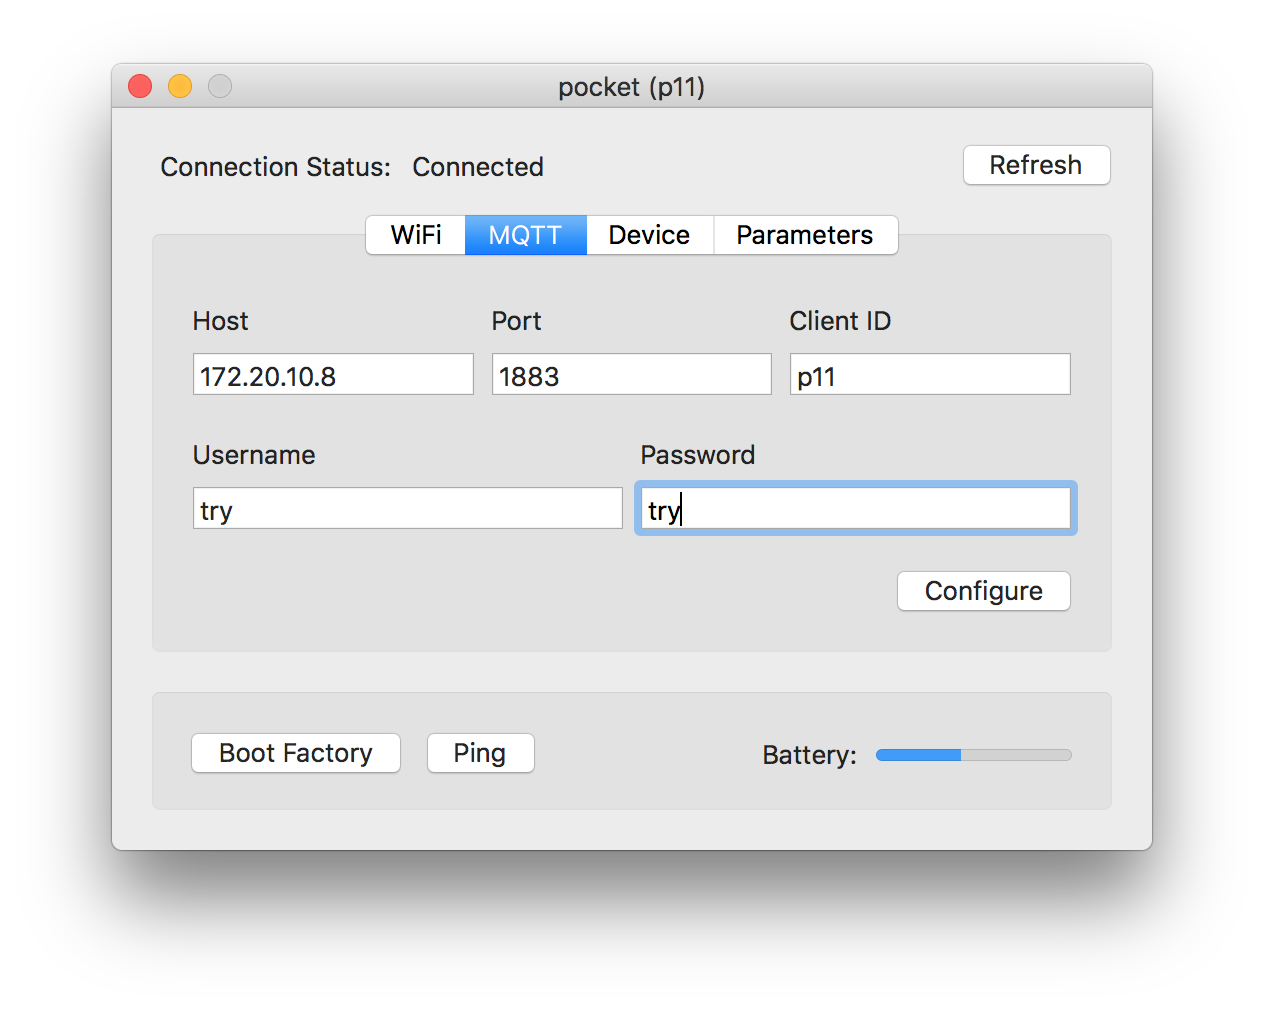Click the Client ID label
1264x1010 pixels.
(x=840, y=321)
